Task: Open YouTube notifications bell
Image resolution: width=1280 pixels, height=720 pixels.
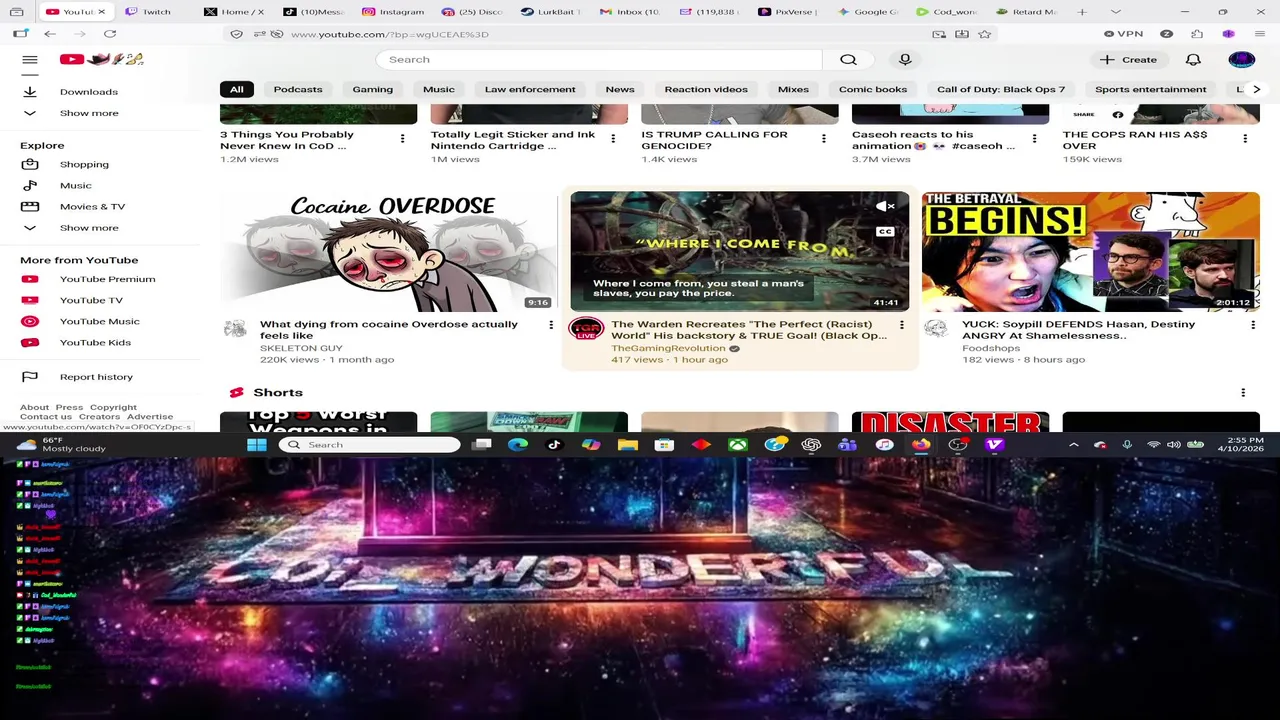Action: [x=1193, y=60]
